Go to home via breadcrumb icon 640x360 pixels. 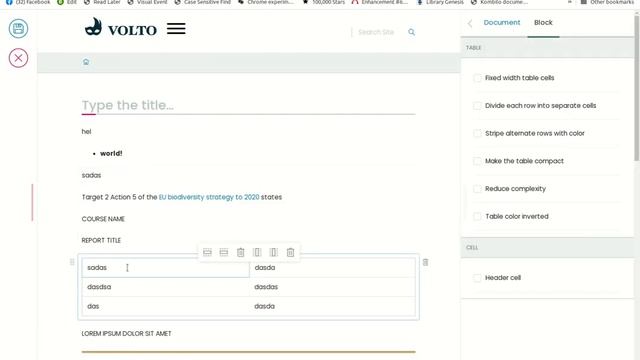[86, 62]
